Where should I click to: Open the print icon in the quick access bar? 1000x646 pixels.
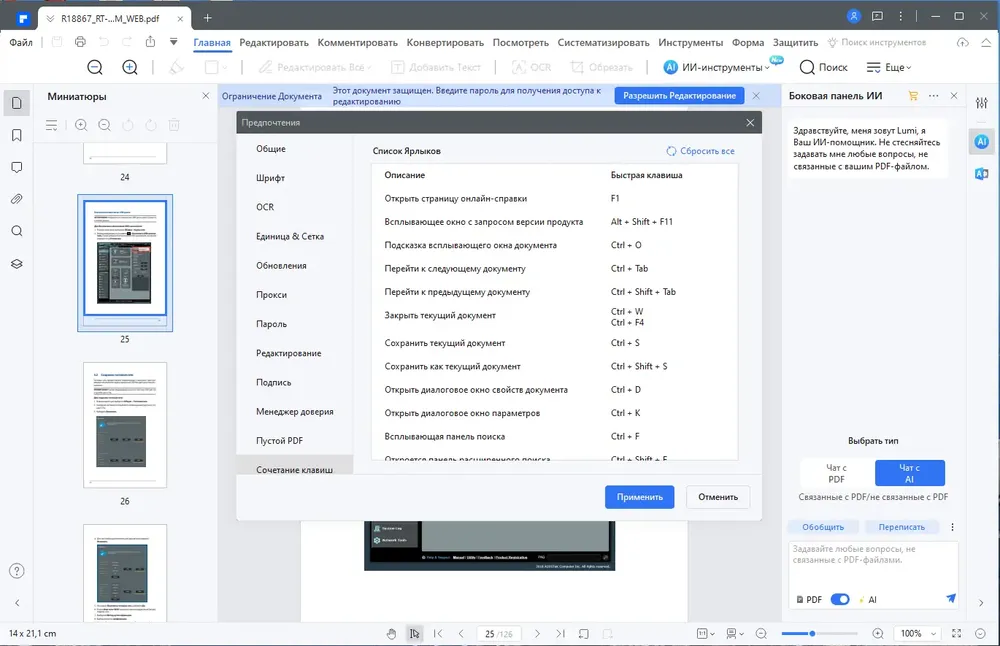point(80,42)
